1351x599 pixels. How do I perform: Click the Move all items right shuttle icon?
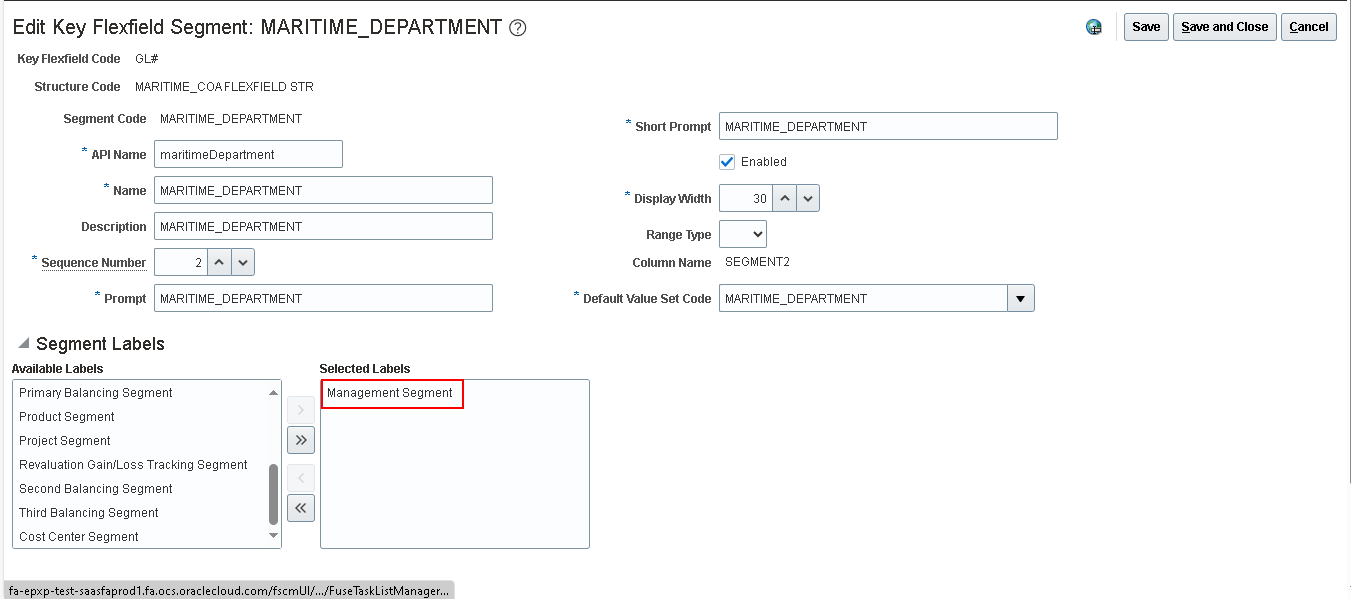300,439
